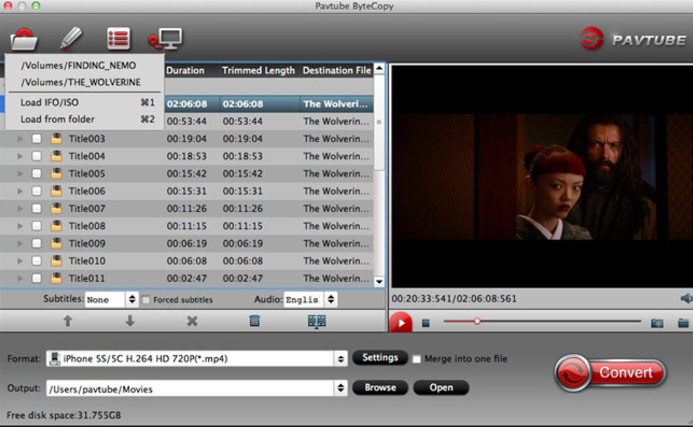Click the title list scrollbar thumb
The height and width of the screenshot is (427, 693).
pyautogui.click(x=378, y=122)
